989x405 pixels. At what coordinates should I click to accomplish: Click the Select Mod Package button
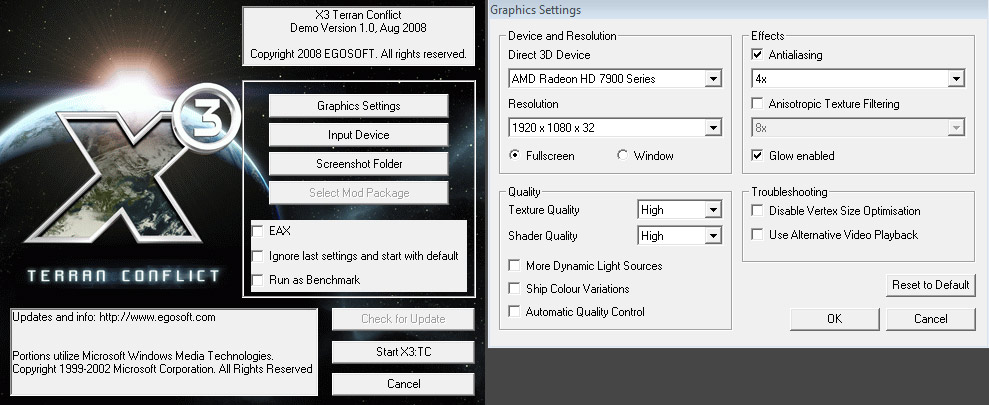click(x=358, y=193)
